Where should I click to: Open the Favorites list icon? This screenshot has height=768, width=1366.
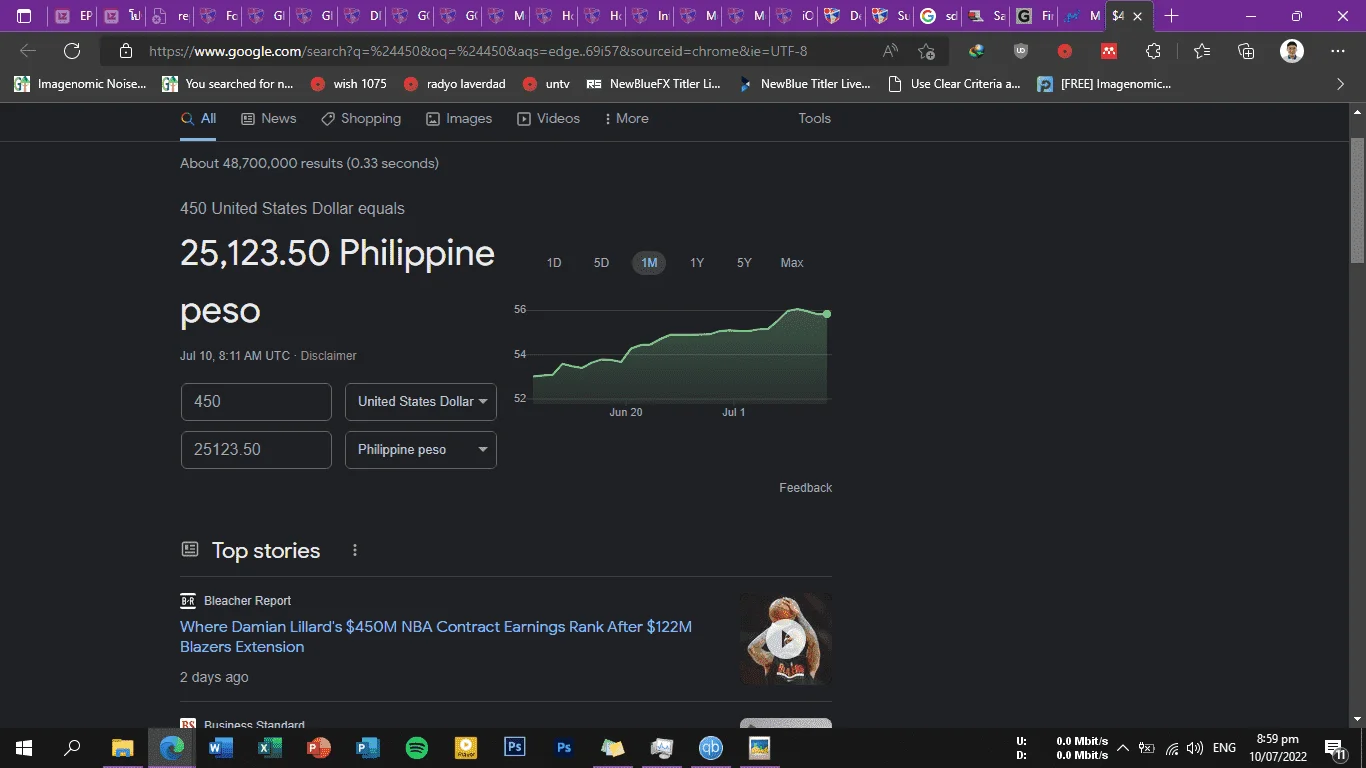click(1201, 51)
